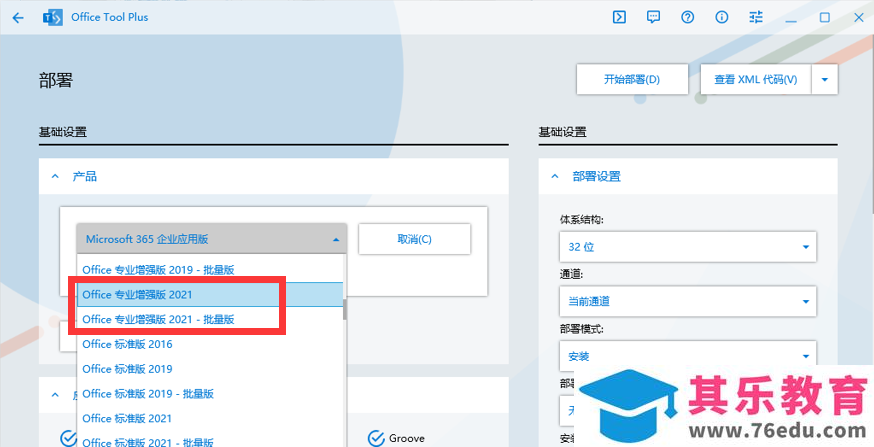Image resolution: width=874 pixels, height=447 pixels.
Task: Open the arrow beside 查看 XML 代码
Action: (825, 79)
